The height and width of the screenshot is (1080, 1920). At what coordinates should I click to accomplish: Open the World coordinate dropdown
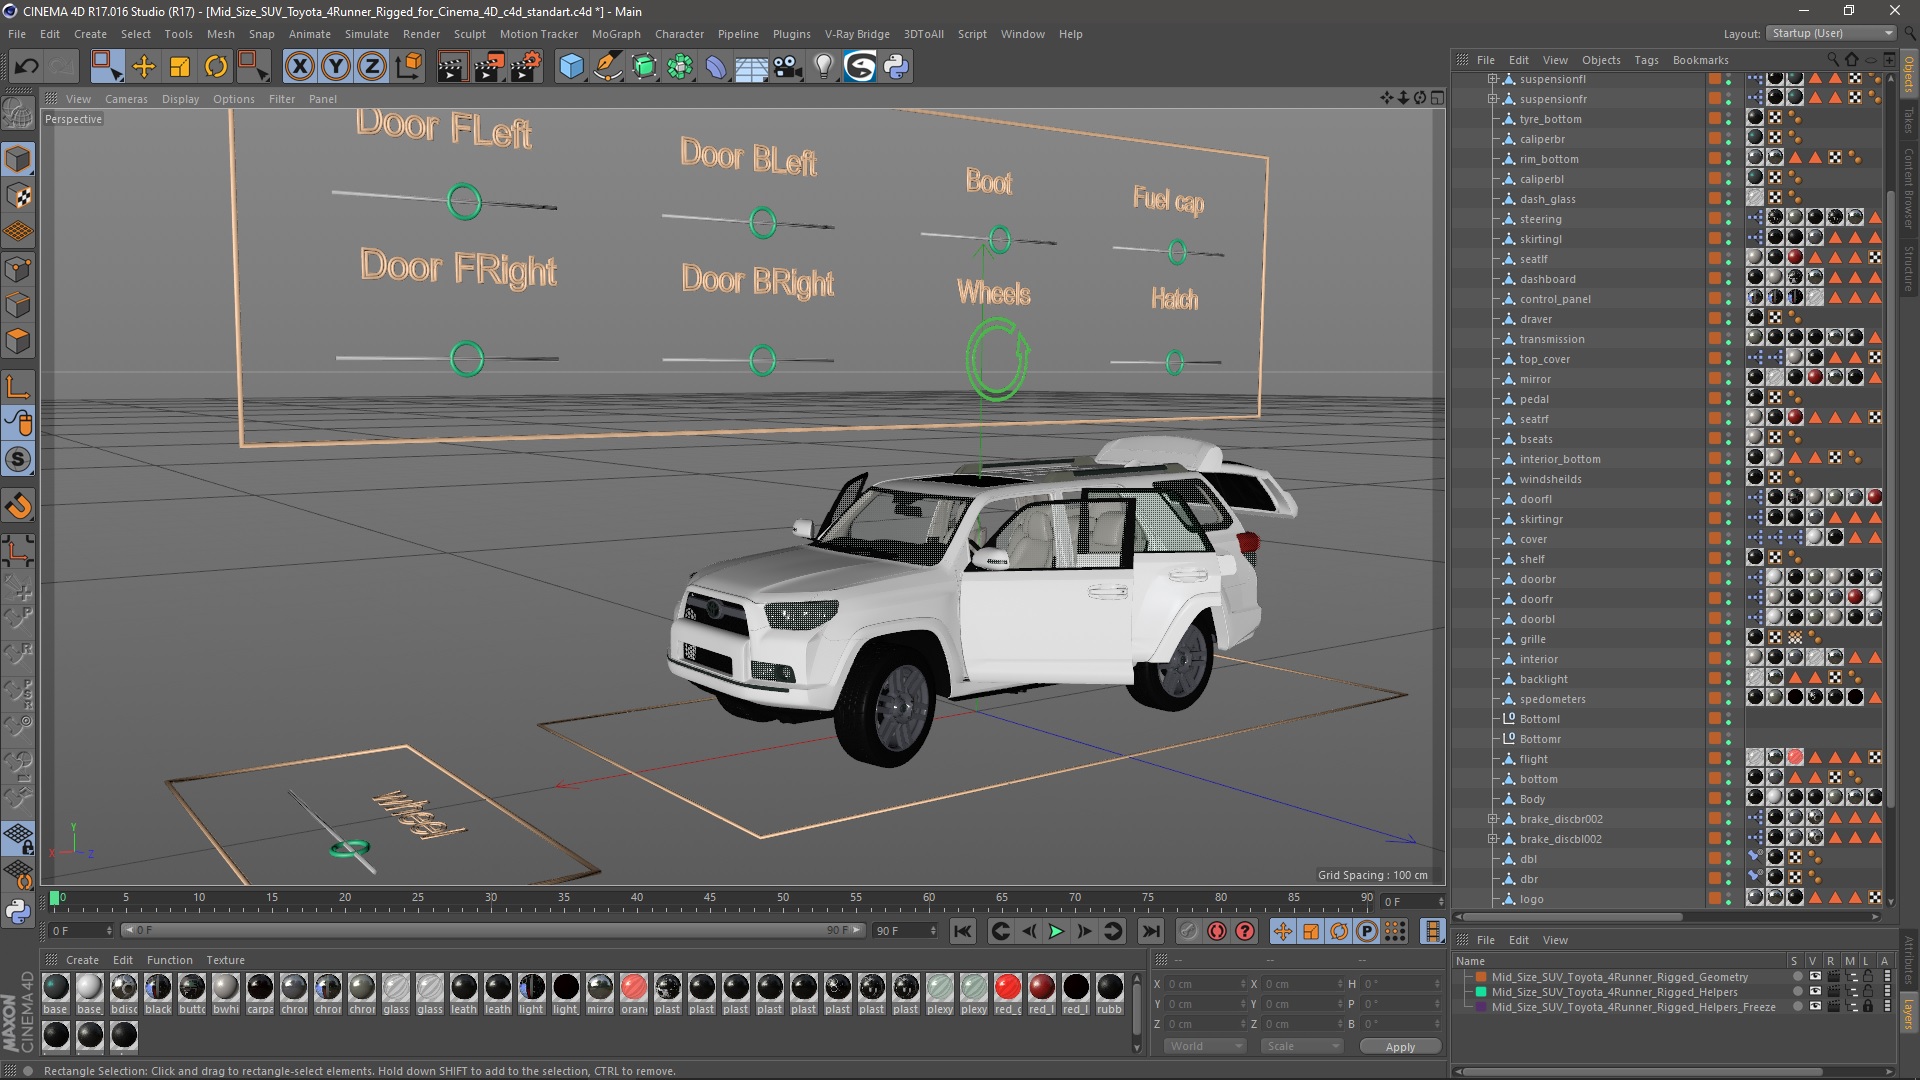coord(1205,1046)
